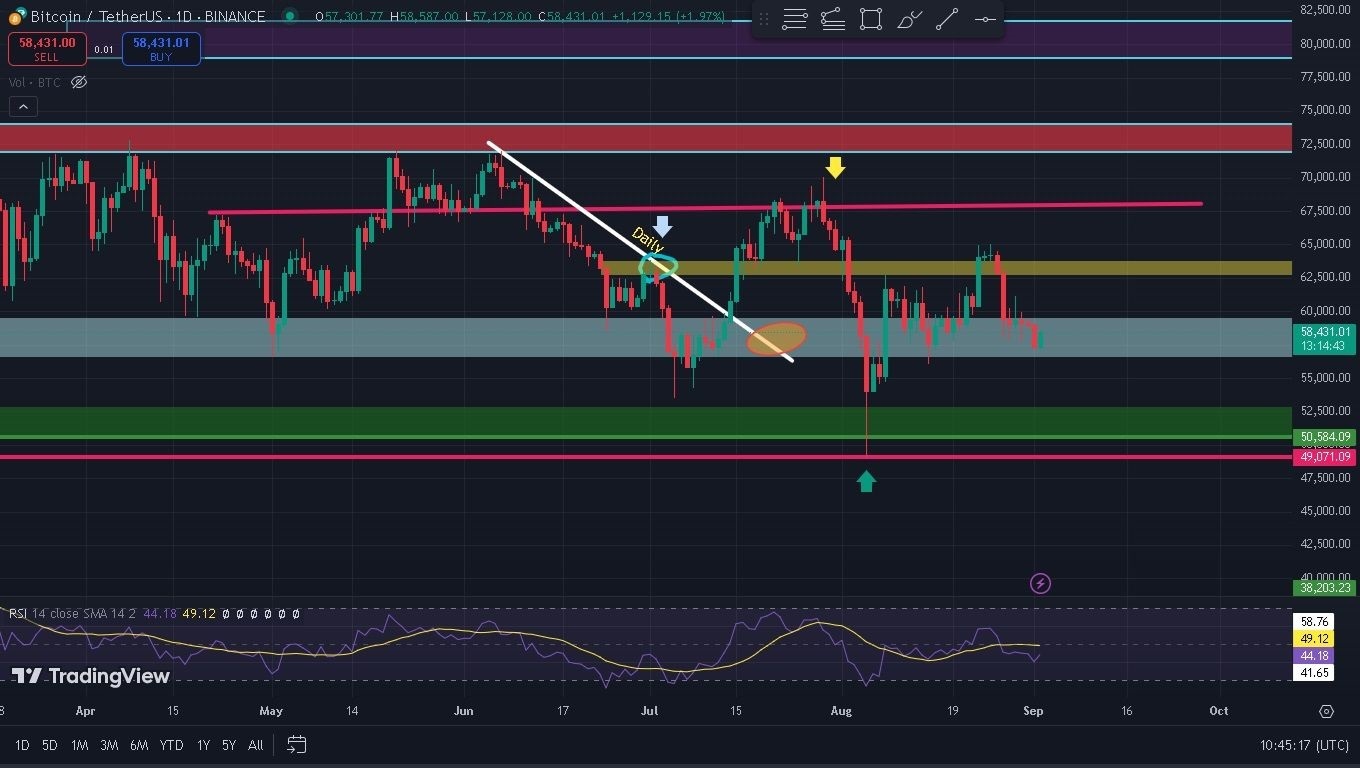Screen dimensions: 1360x768
Task: Grab the drawing toolbar's dotted handle
Action: click(764, 19)
